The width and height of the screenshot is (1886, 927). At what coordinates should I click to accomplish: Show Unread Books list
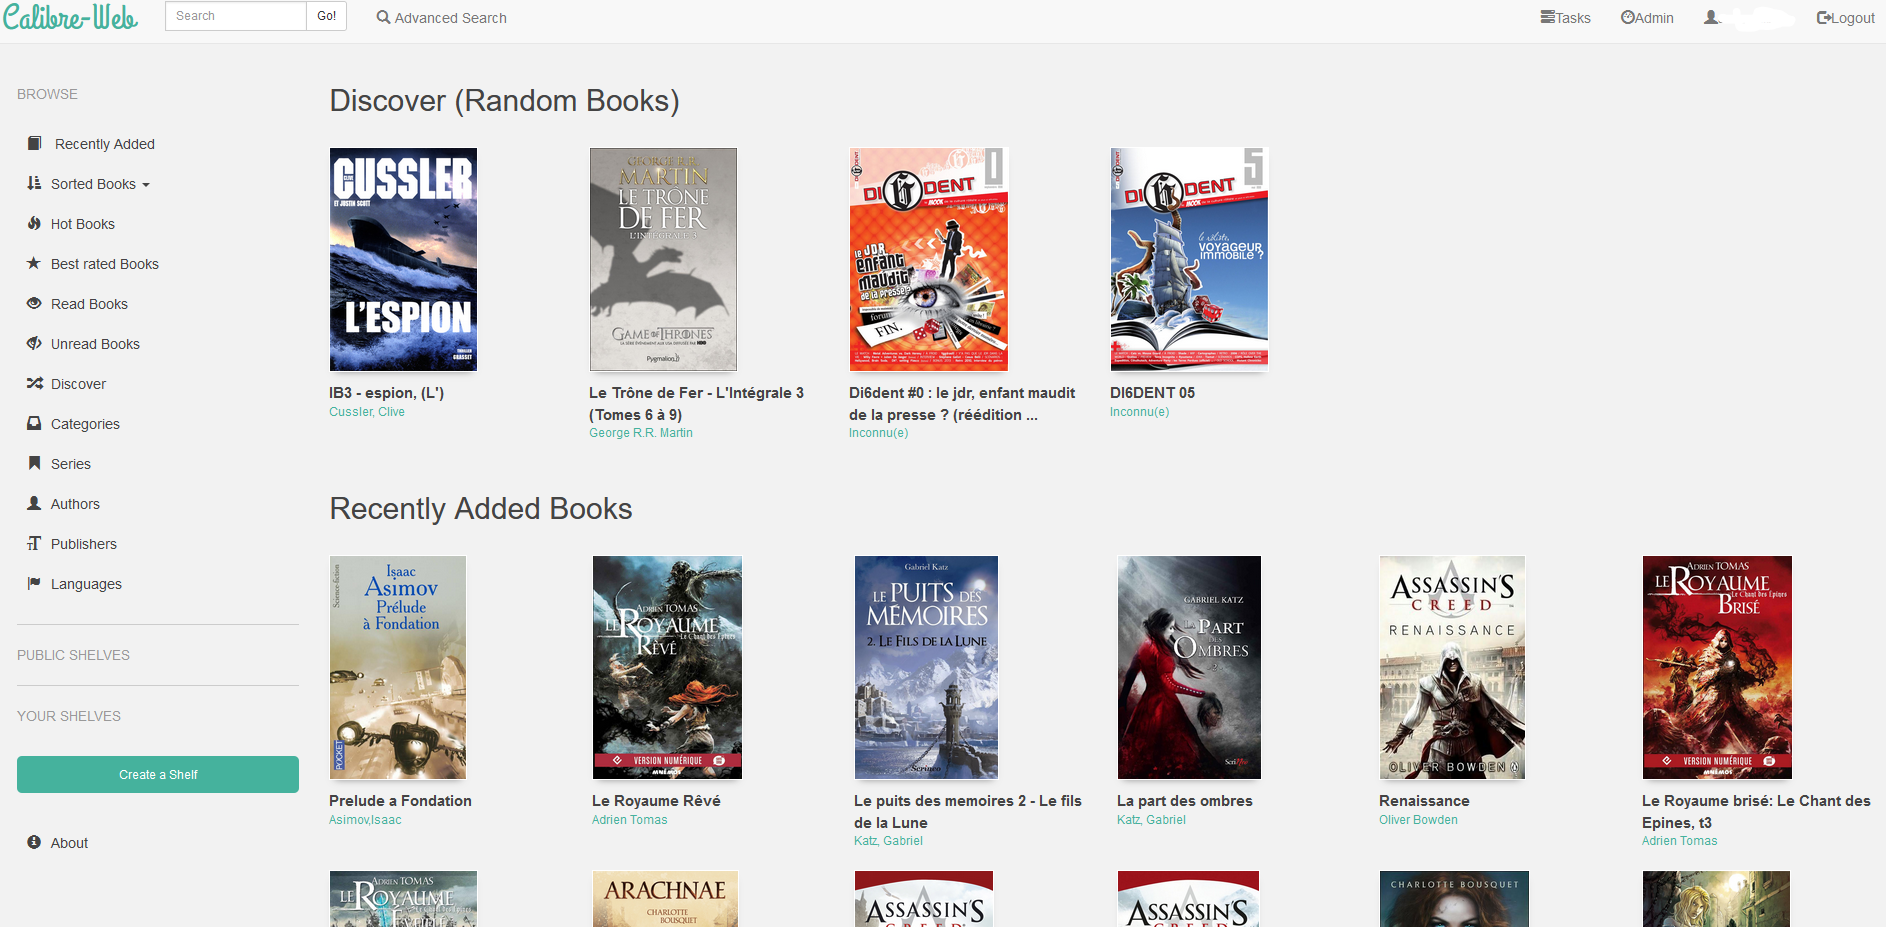(95, 344)
